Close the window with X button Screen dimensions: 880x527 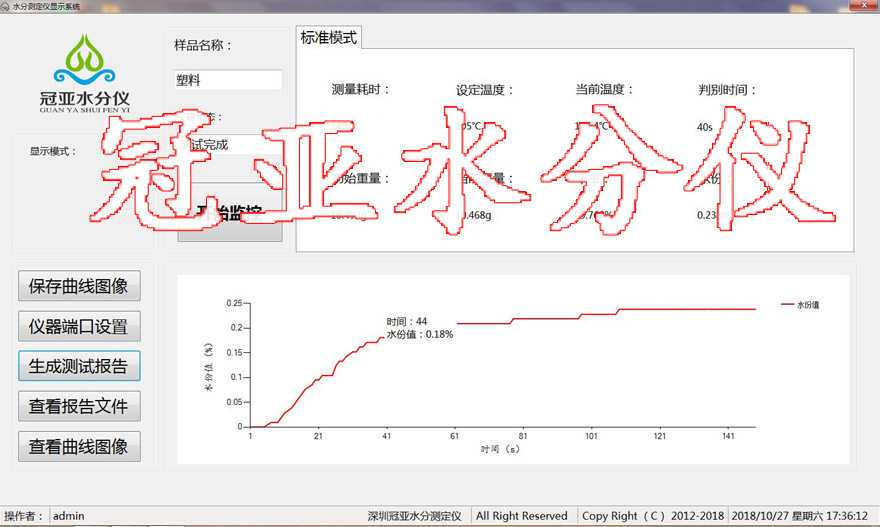click(x=864, y=6)
